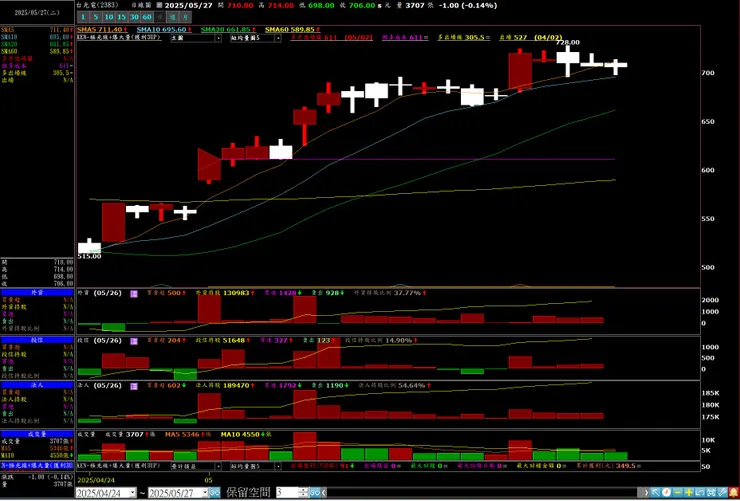740x501 pixels.
Task: Click the 728.00 high price label
Action: (567, 42)
